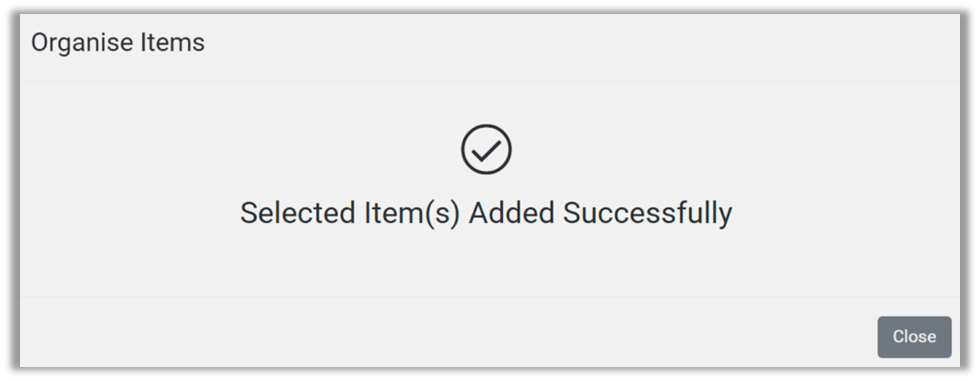Click the word "Successfully" in the message
This screenshot has width=980, height=381.
click(x=648, y=213)
